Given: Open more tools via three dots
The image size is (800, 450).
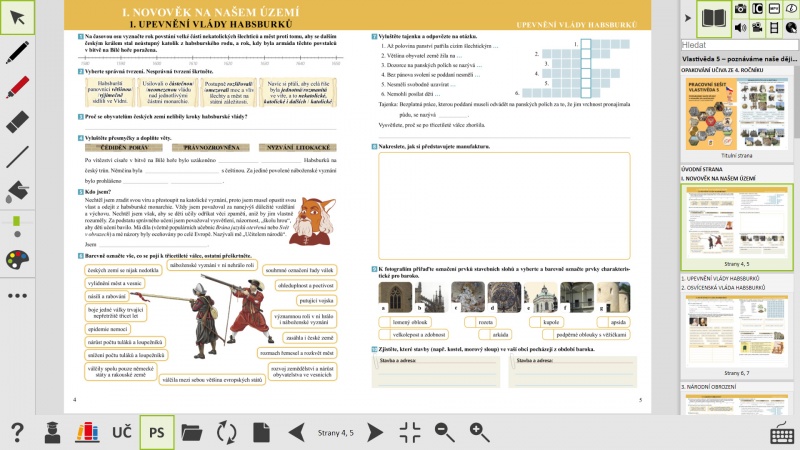Looking at the screenshot, I should click(x=17, y=295).
